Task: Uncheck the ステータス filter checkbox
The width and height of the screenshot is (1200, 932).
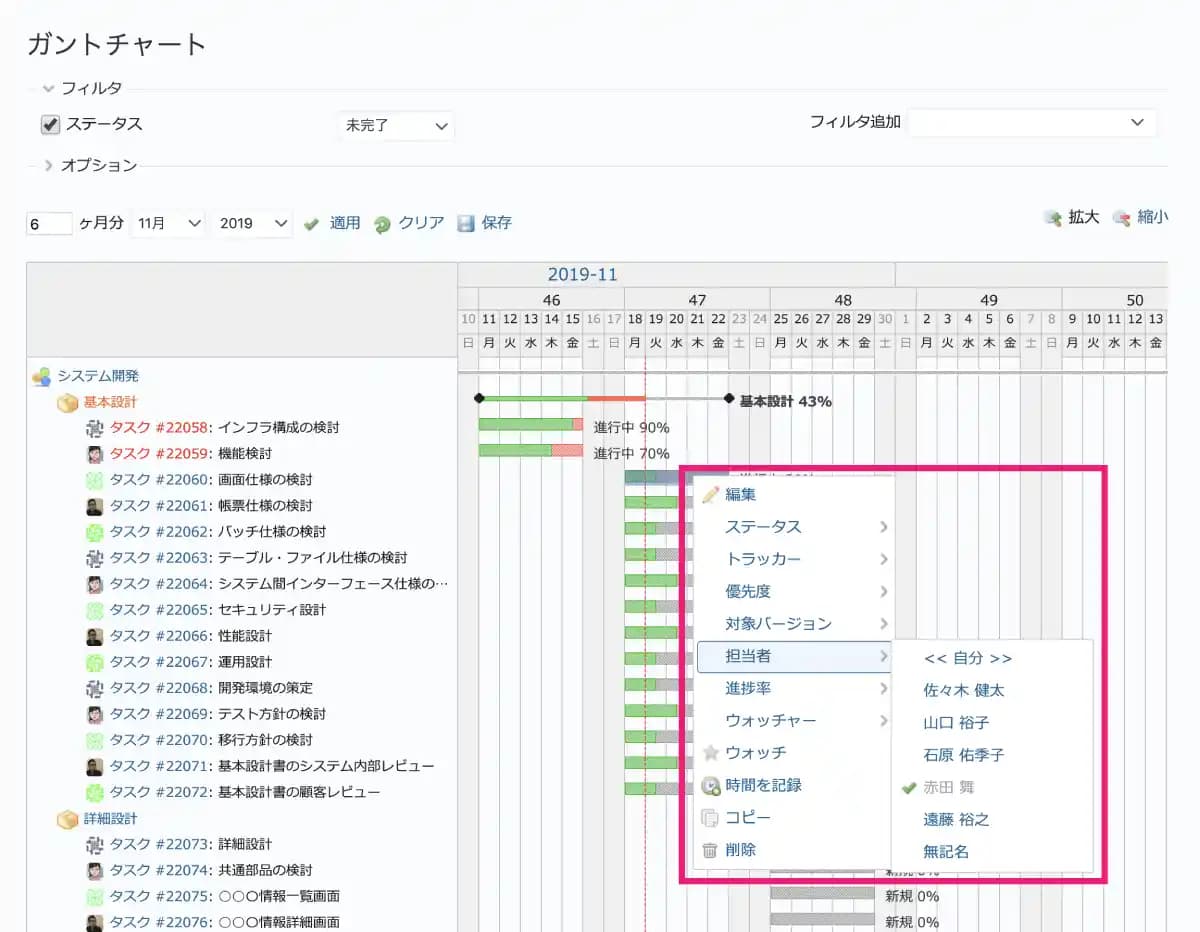Action: click(x=50, y=125)
